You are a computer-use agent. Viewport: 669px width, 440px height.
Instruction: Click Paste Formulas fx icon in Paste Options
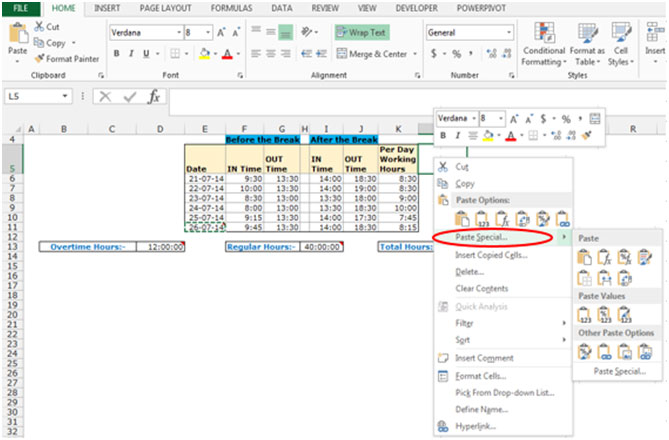502,219
